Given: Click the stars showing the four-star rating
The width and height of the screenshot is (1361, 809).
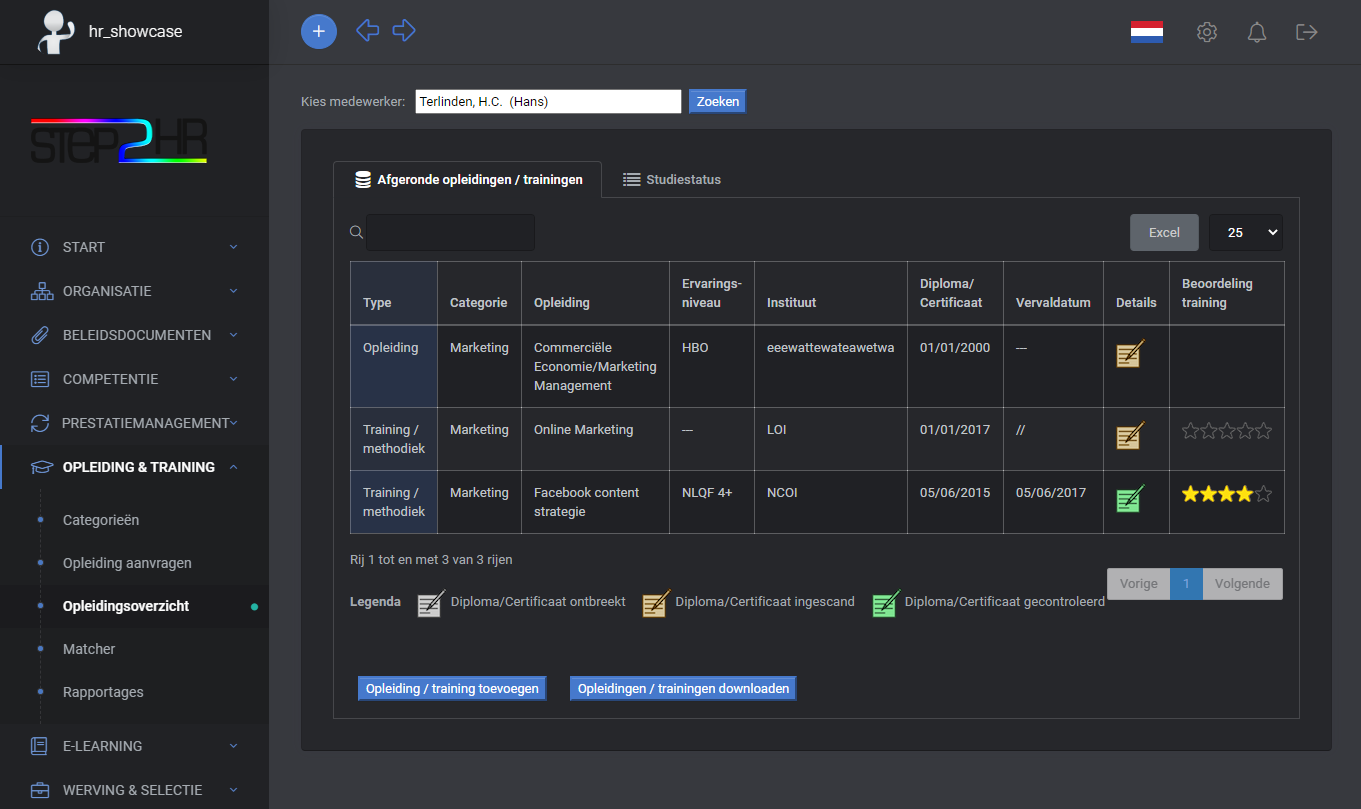Looking at the screenshot, I should point(1226,493).
